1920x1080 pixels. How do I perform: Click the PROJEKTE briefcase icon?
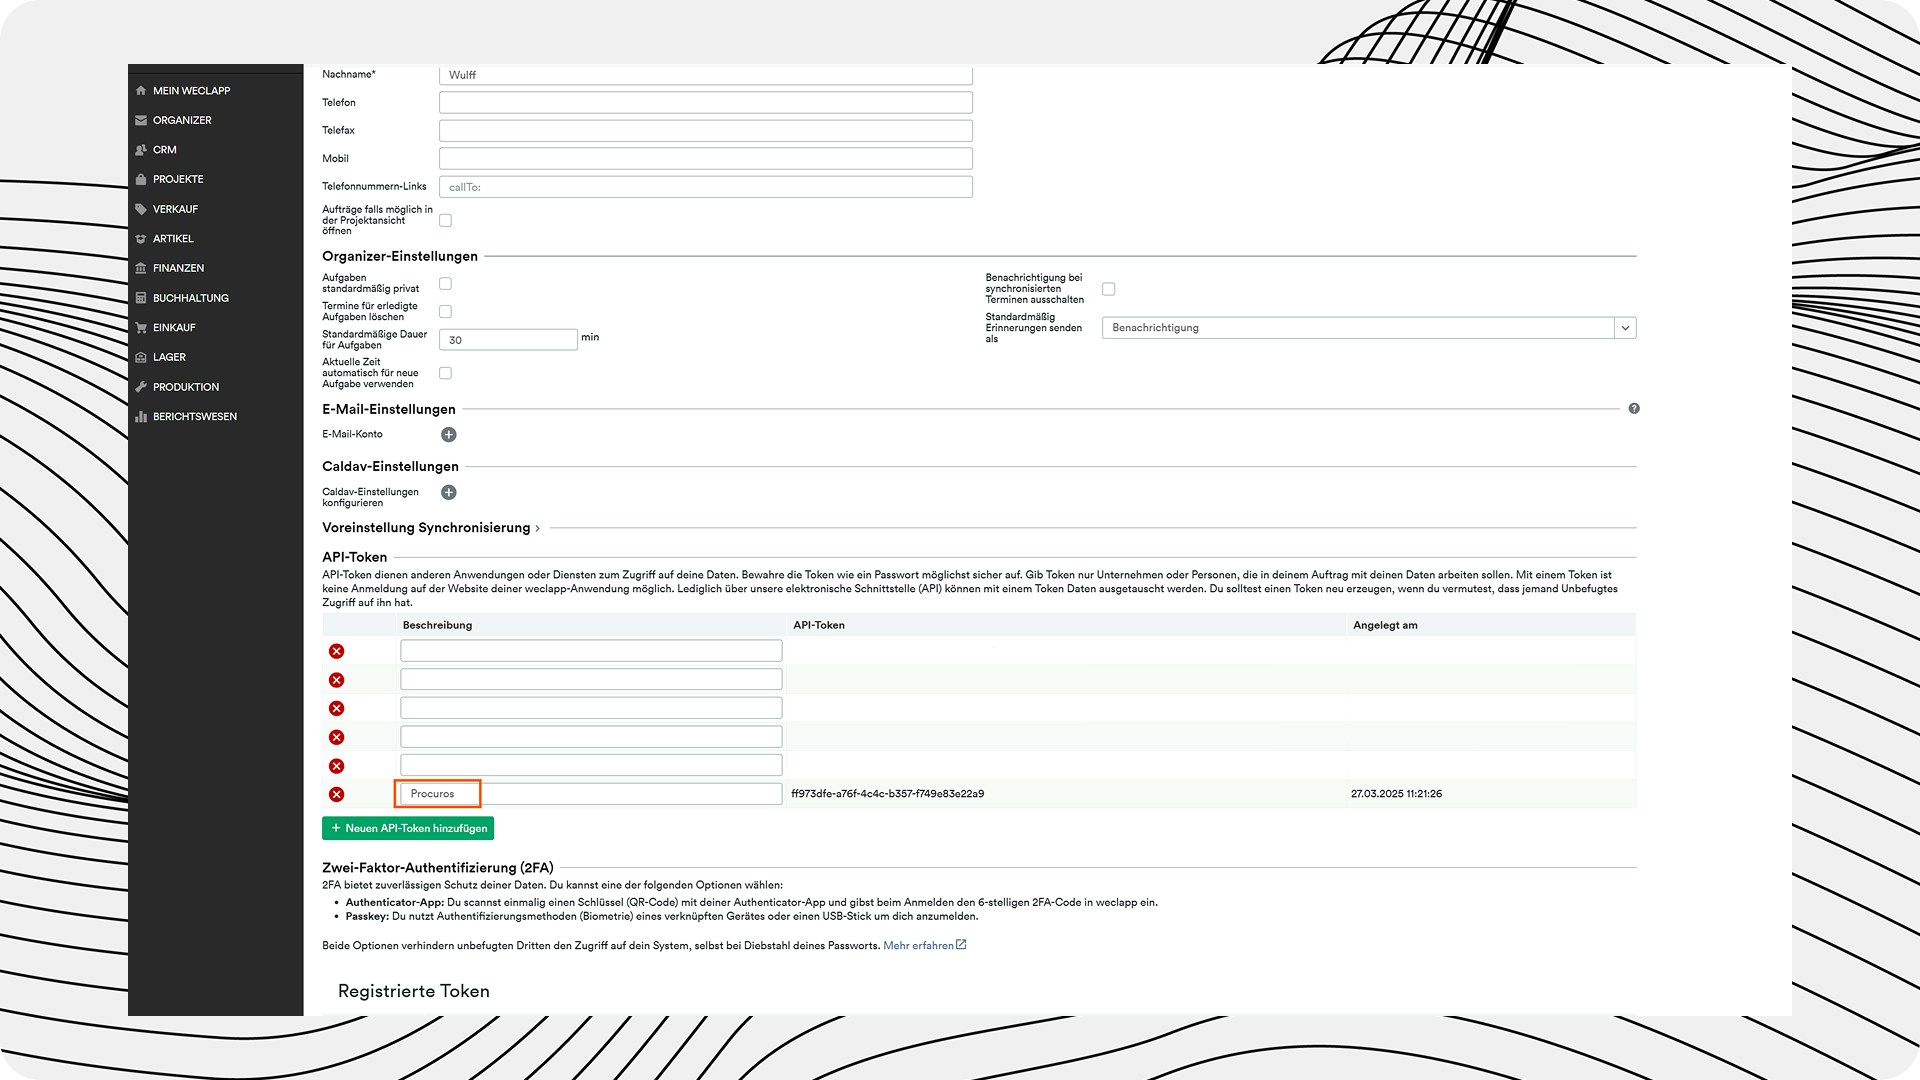(141, 180)
